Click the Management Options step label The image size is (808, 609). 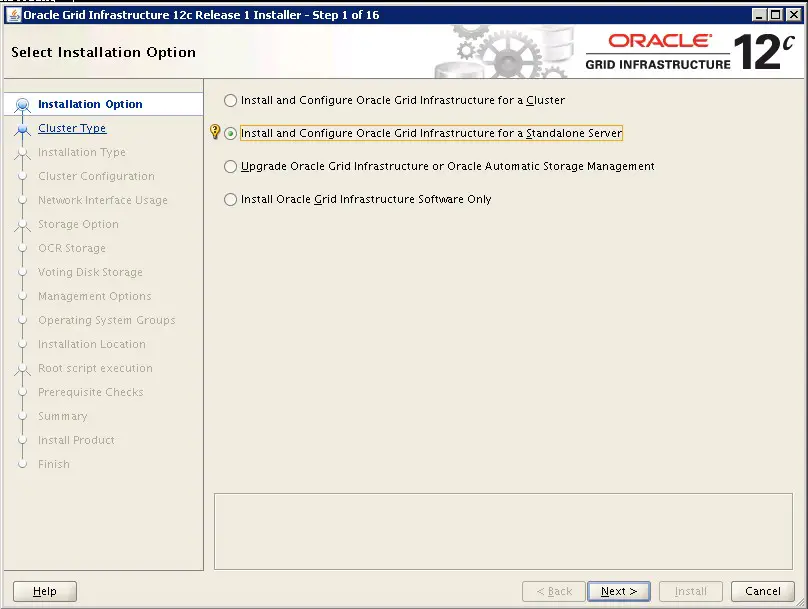pyautogui.click(x=95, y=296)
